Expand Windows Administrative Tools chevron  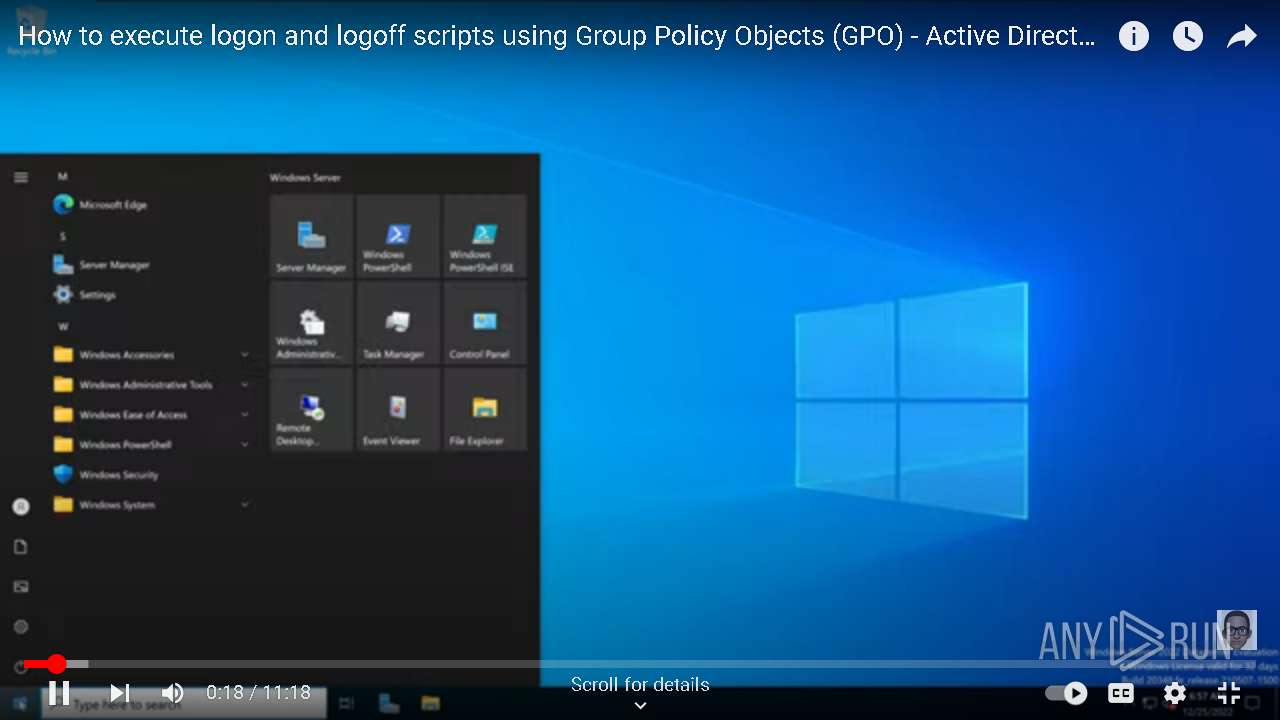click(245, 385)
